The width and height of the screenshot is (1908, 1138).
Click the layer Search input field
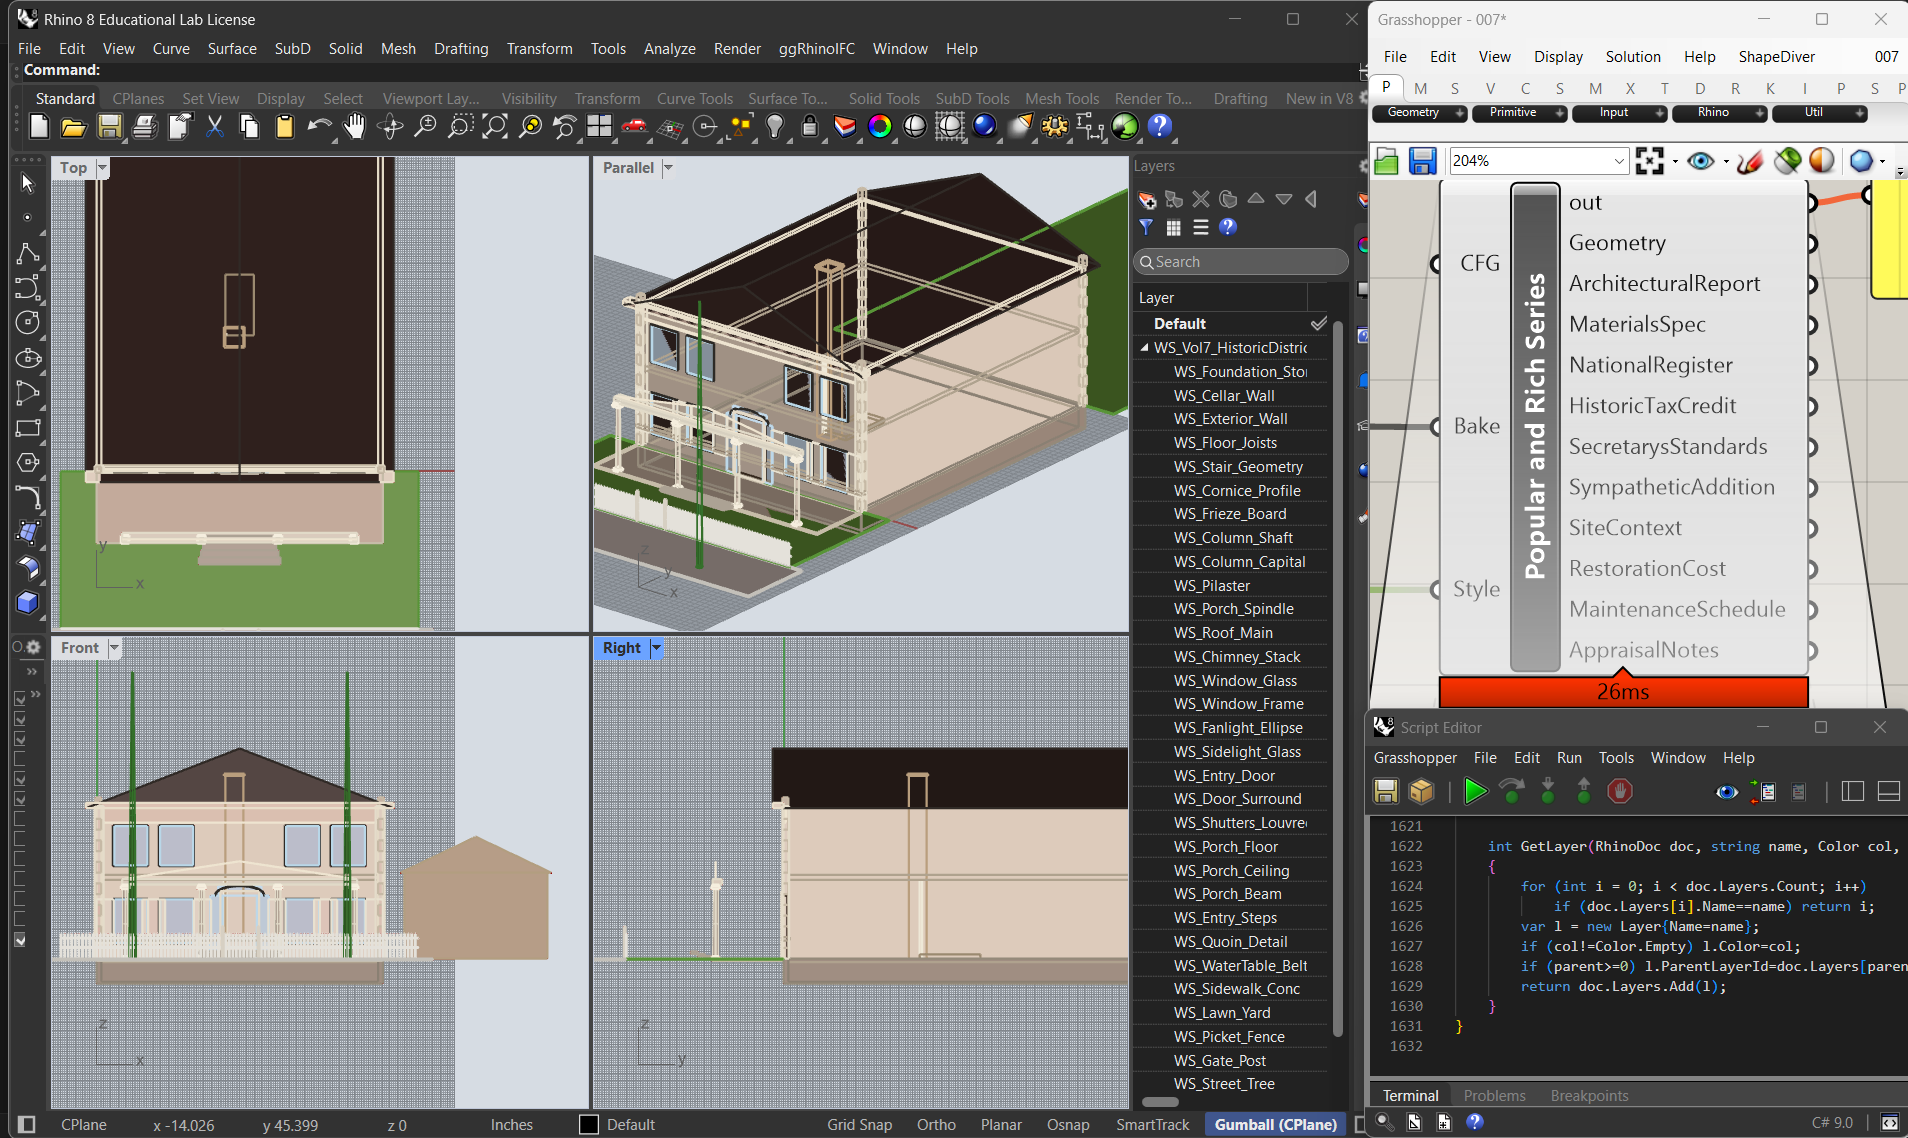(x=1240, y=262)
